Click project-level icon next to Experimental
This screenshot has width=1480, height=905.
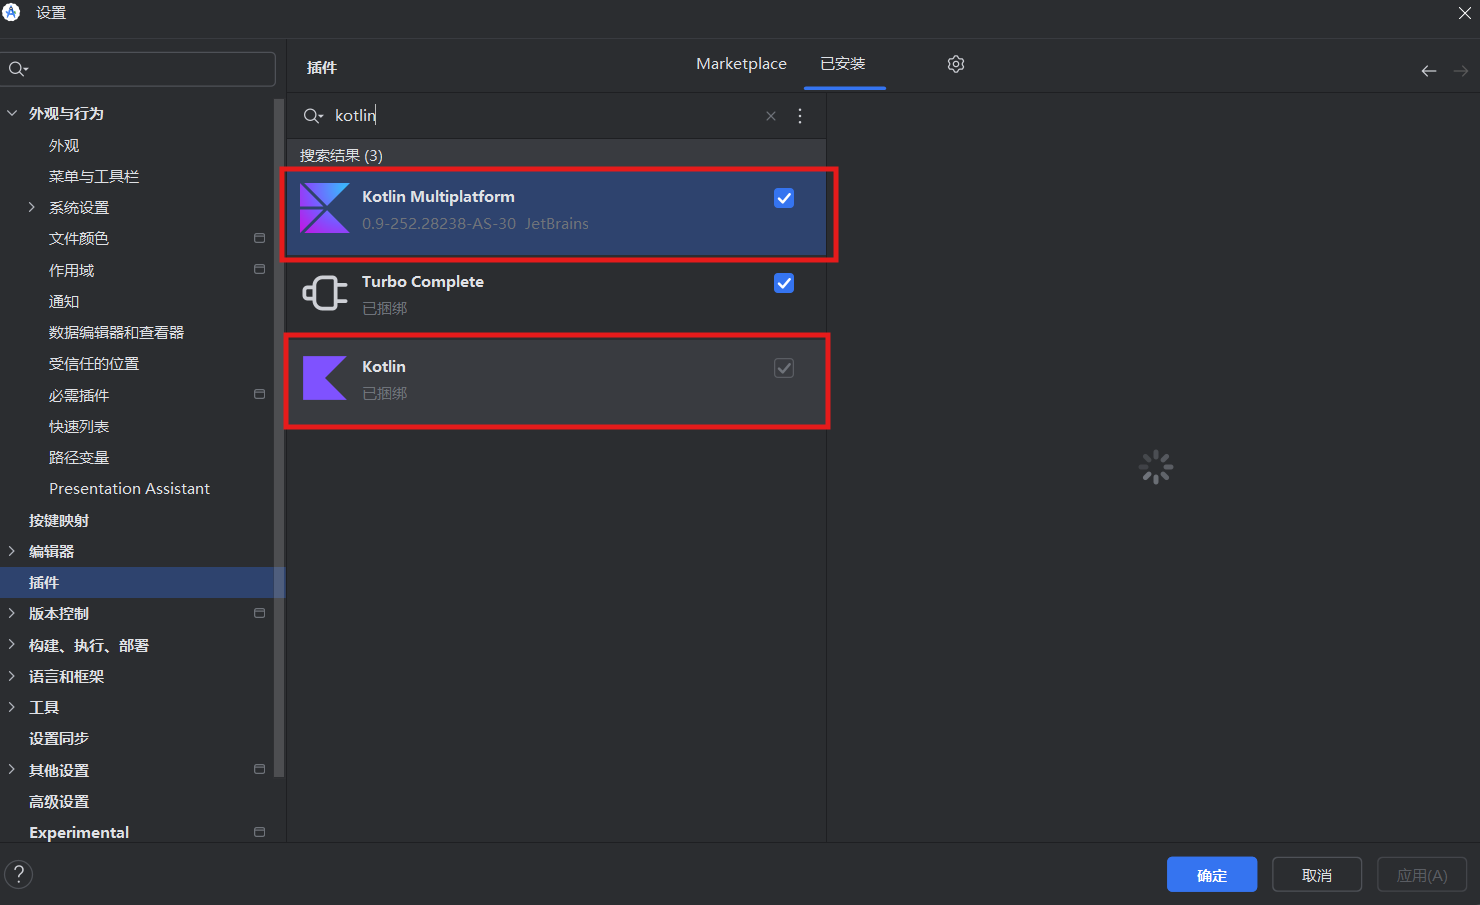tap(260, 832)
